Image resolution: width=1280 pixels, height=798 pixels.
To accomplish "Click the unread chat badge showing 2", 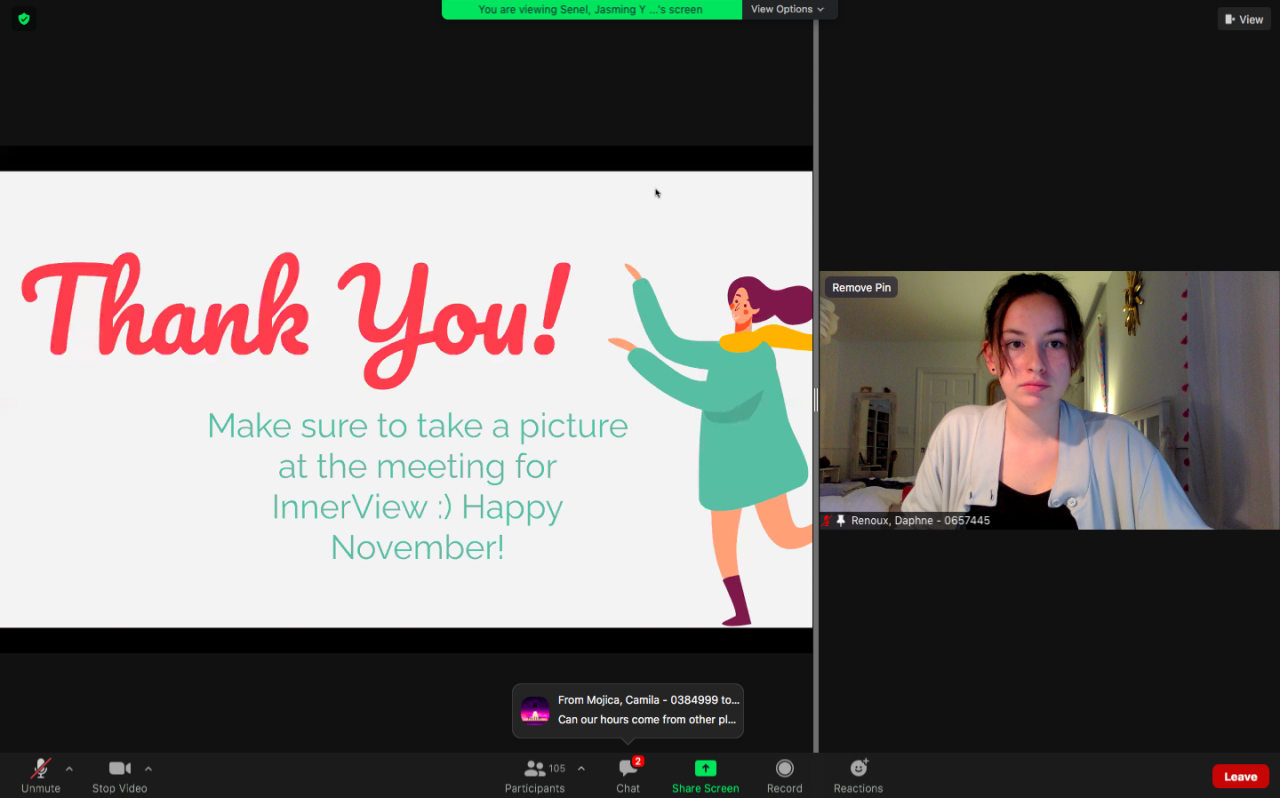I will (638, 762).
